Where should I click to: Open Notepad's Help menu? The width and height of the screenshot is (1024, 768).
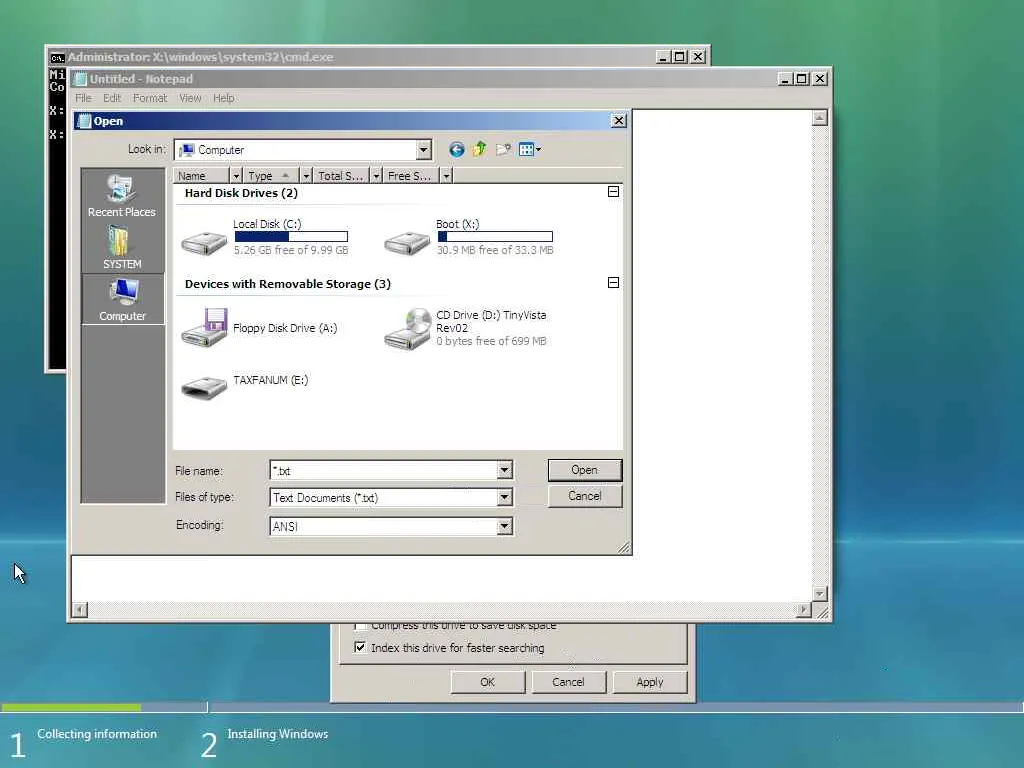point(223,98)
